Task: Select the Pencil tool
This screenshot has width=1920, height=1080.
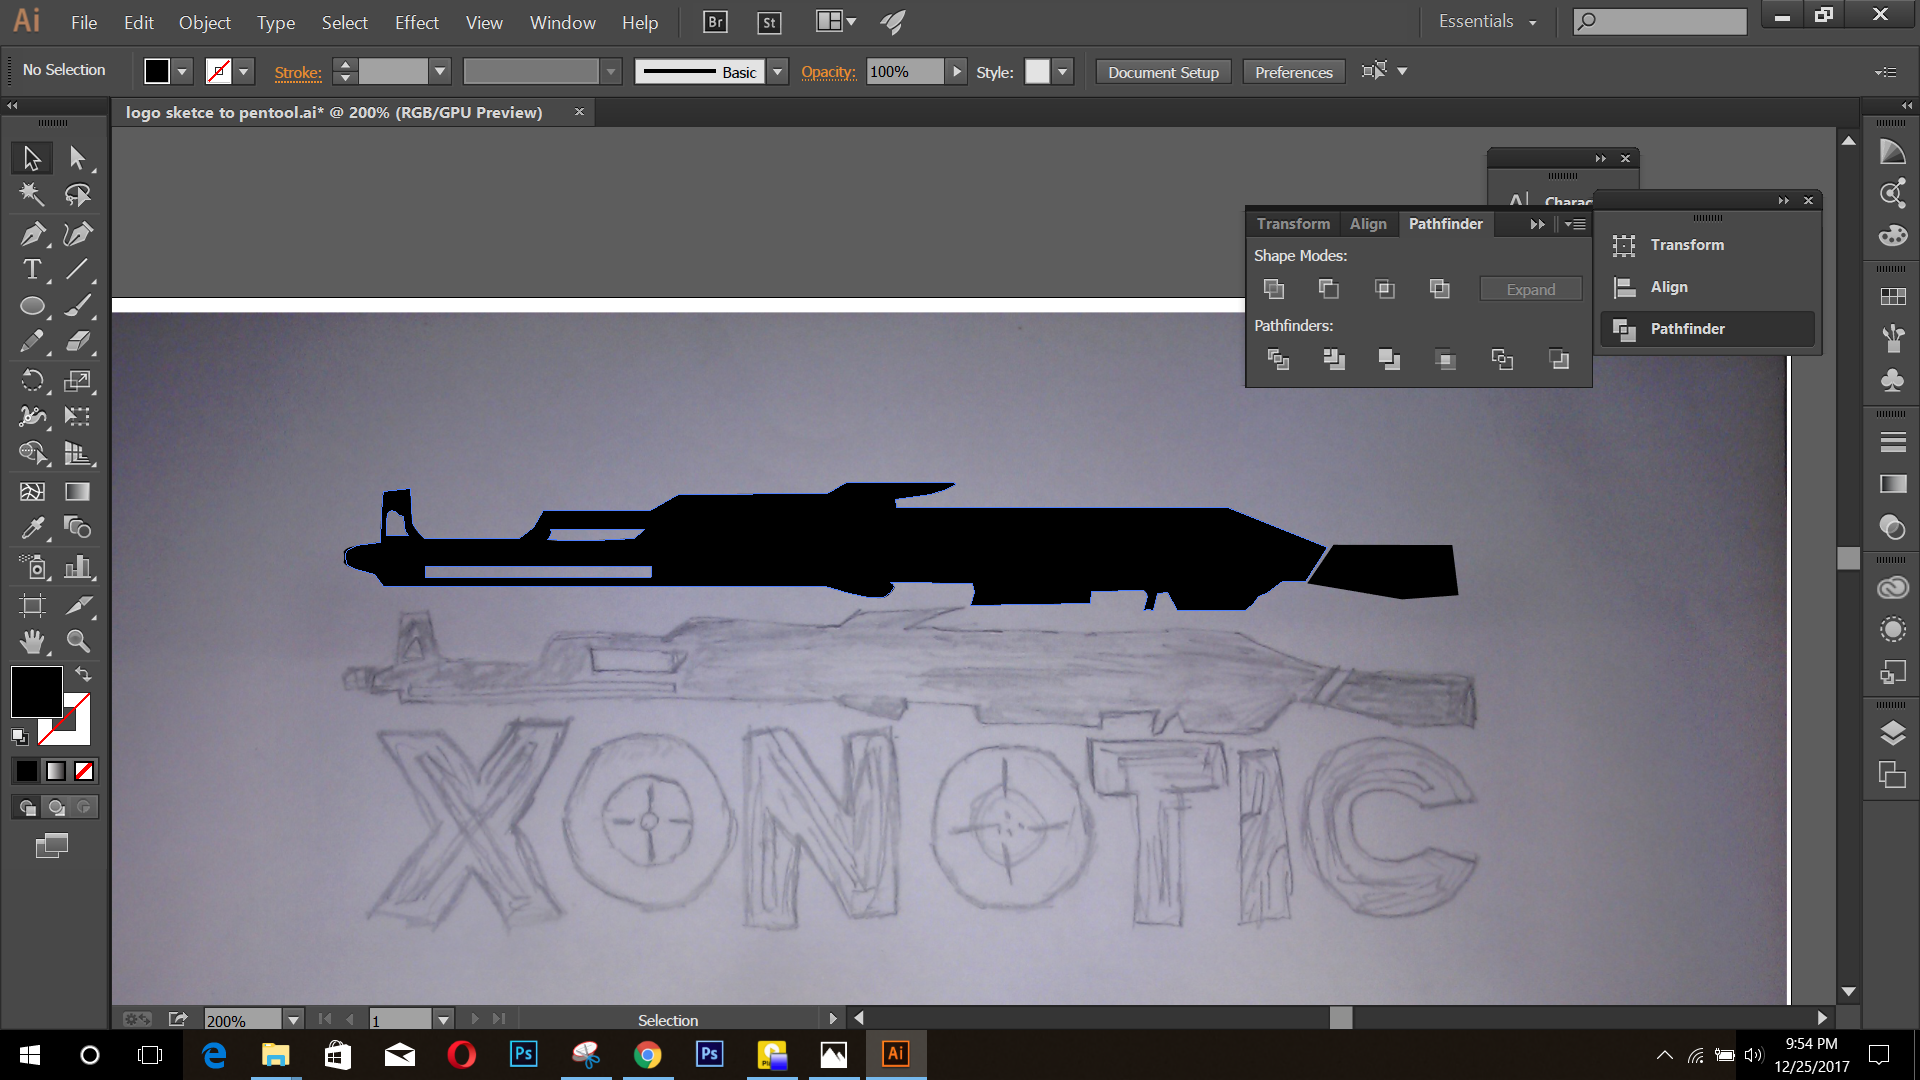Action: pos(32,342)
